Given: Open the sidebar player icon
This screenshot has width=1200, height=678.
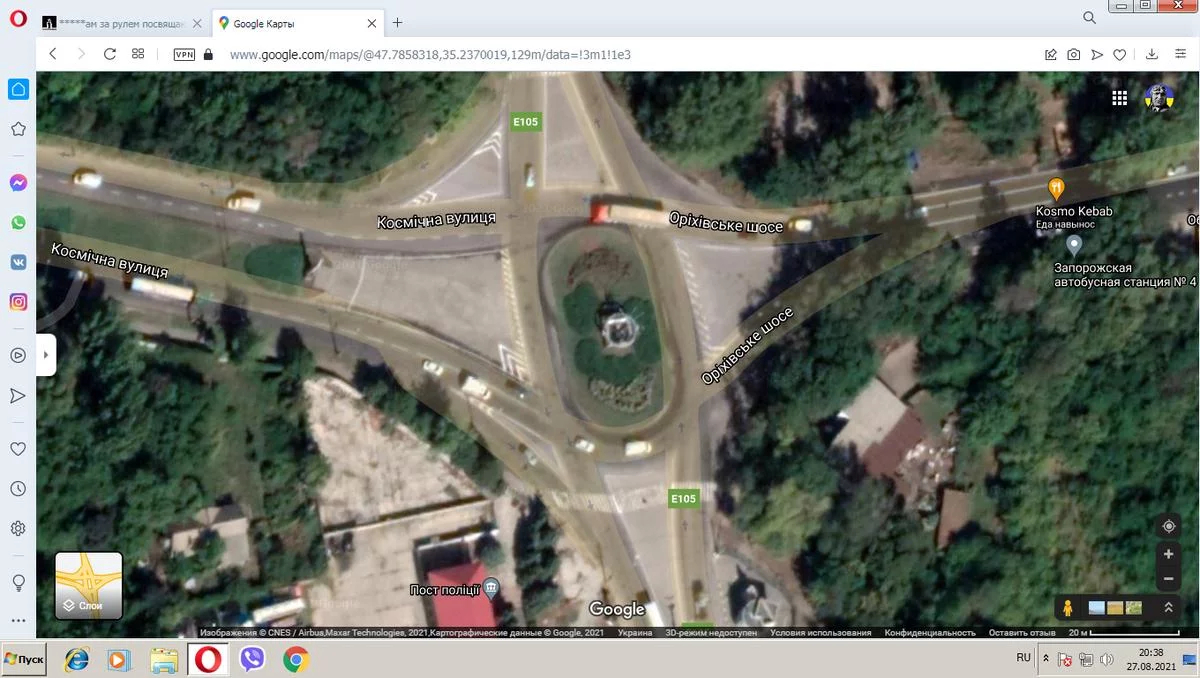Looking at the screenshot, I should (x=18, y=355).
